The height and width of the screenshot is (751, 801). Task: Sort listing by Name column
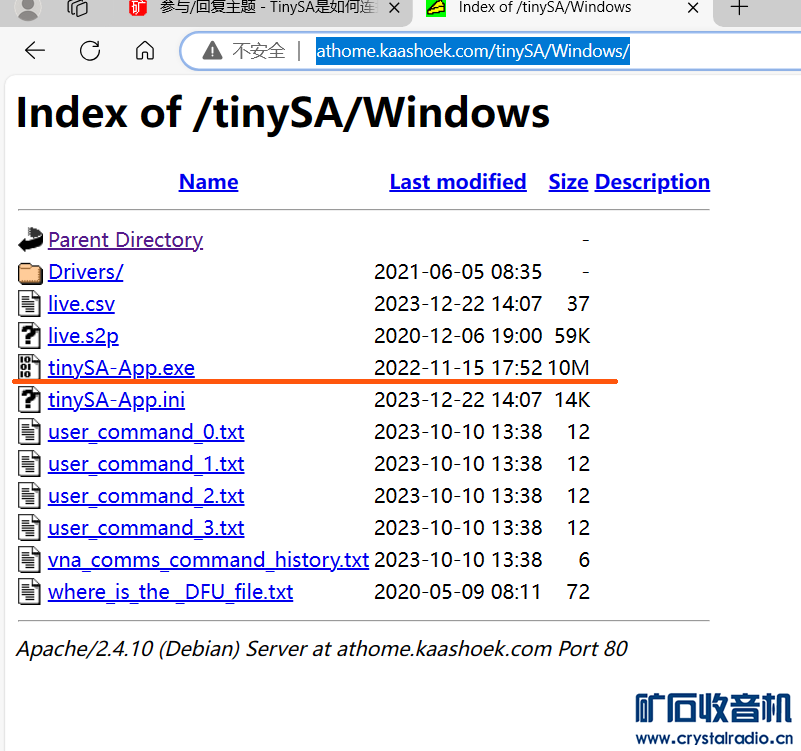[x=208, y=182]
